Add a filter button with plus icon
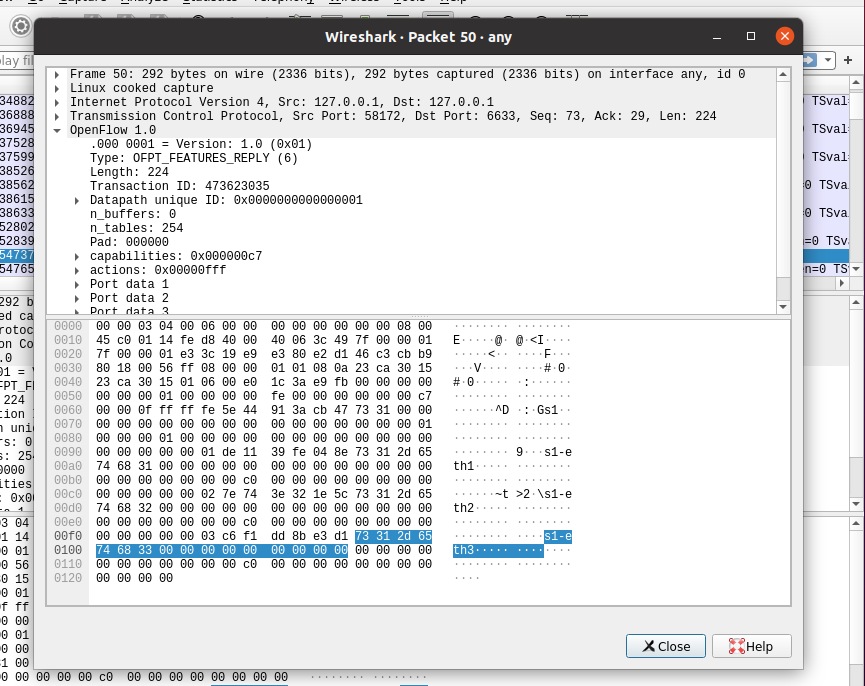The width and height of the screenshot is (865, 686). pos(848,60)
